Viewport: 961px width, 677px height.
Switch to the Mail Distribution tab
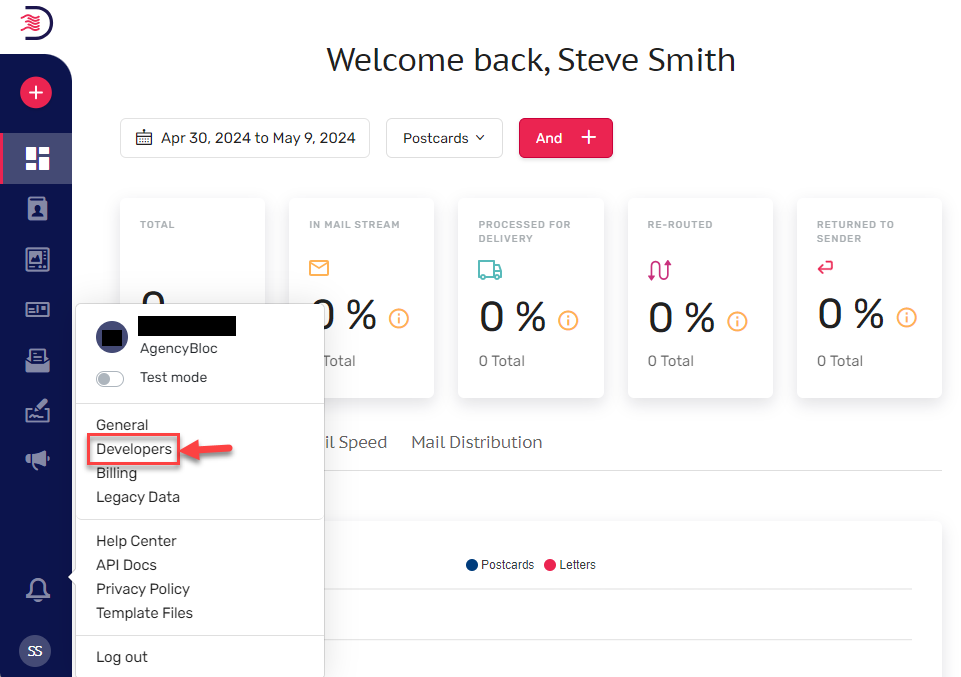(x=476, y=442)
